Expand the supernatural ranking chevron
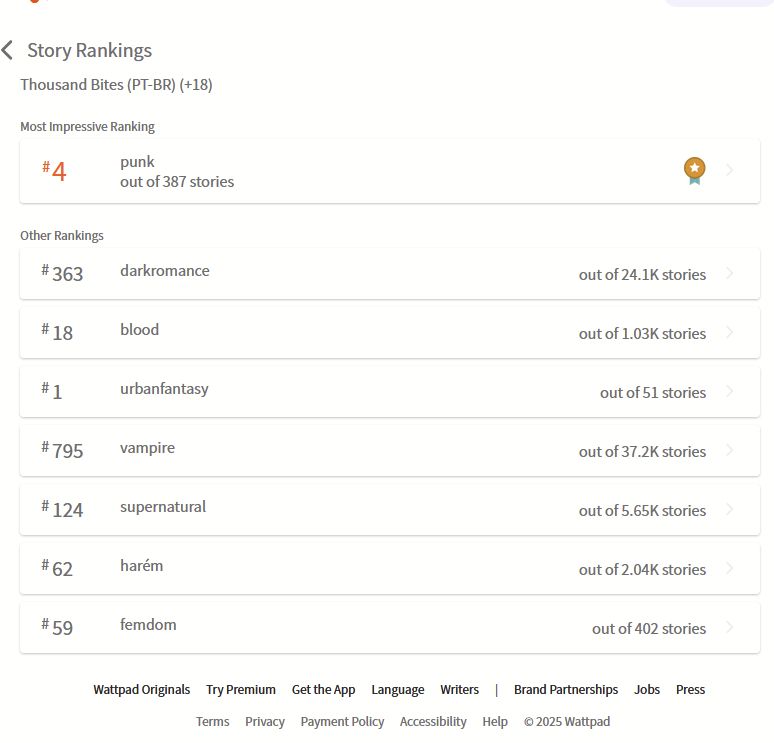 point(730,509)
